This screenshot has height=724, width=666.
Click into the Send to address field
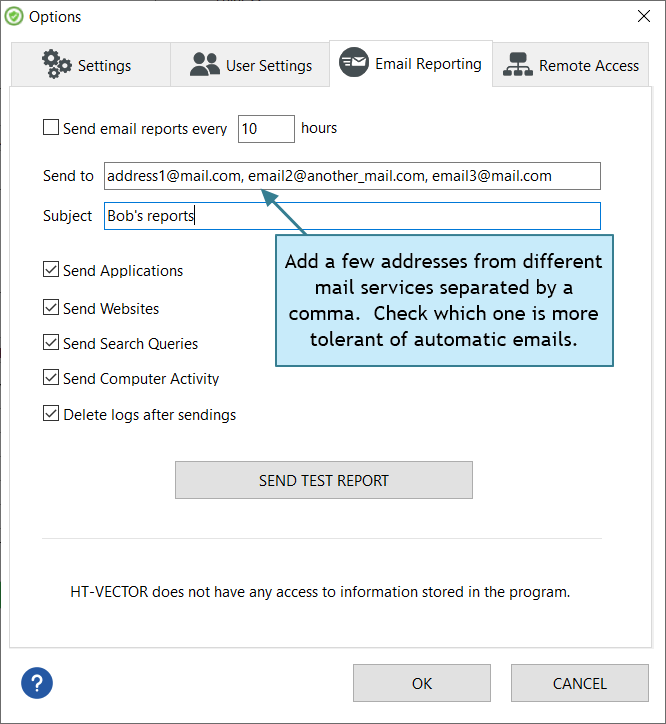pos(352,176)
